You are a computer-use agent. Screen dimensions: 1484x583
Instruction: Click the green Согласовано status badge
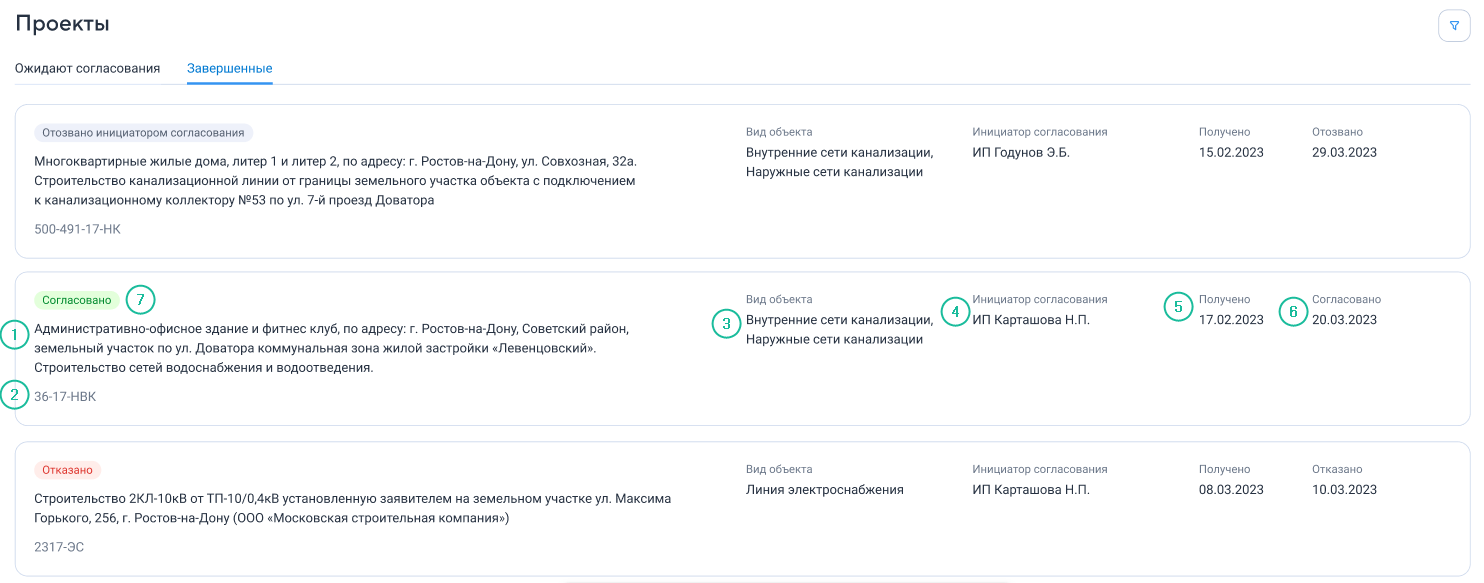(77, 300)
